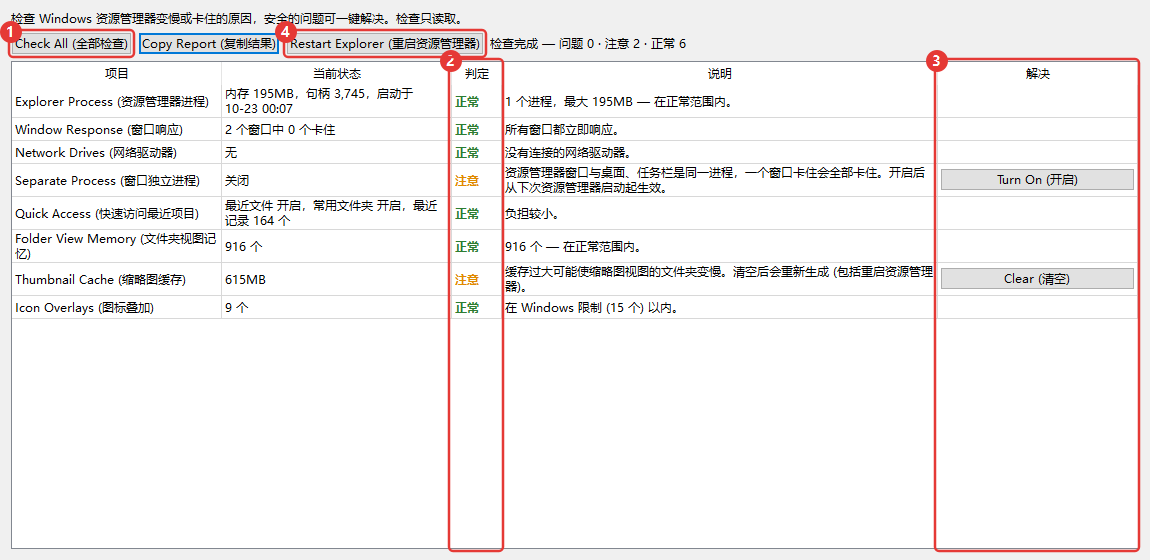Image resolution: width=1150 pixels, height=560 pixels.
Task: Click the 615MB status cell
Action: point(337,279)
